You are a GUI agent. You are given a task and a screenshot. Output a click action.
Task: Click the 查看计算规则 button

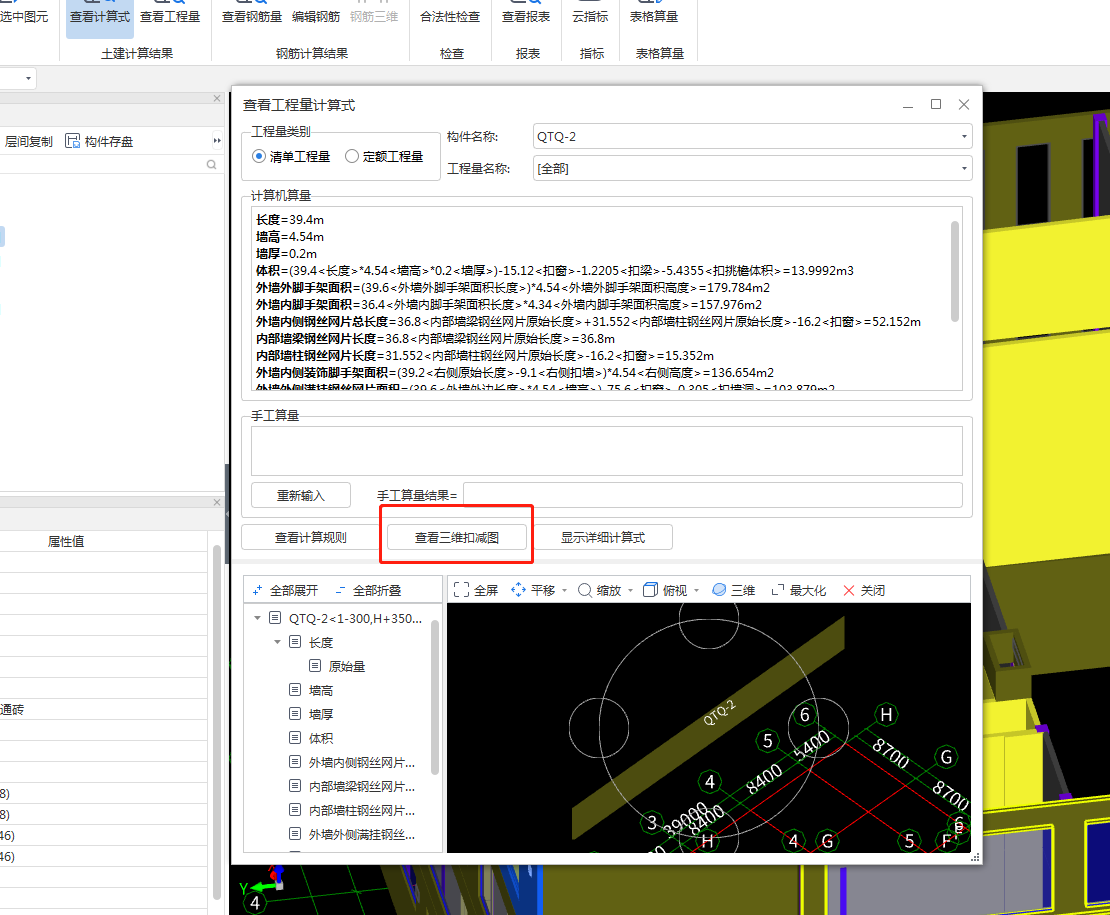tap(310, 538)
